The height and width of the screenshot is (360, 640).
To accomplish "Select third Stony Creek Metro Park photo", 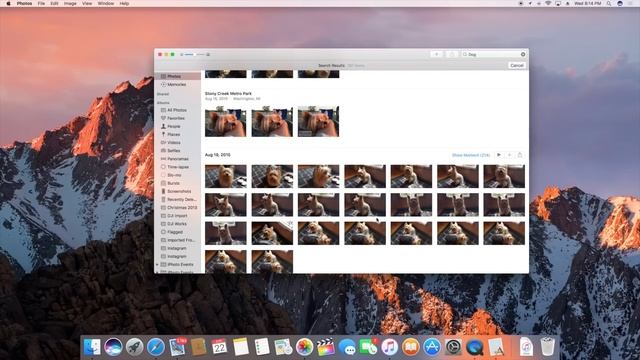I will click(318, 121).
